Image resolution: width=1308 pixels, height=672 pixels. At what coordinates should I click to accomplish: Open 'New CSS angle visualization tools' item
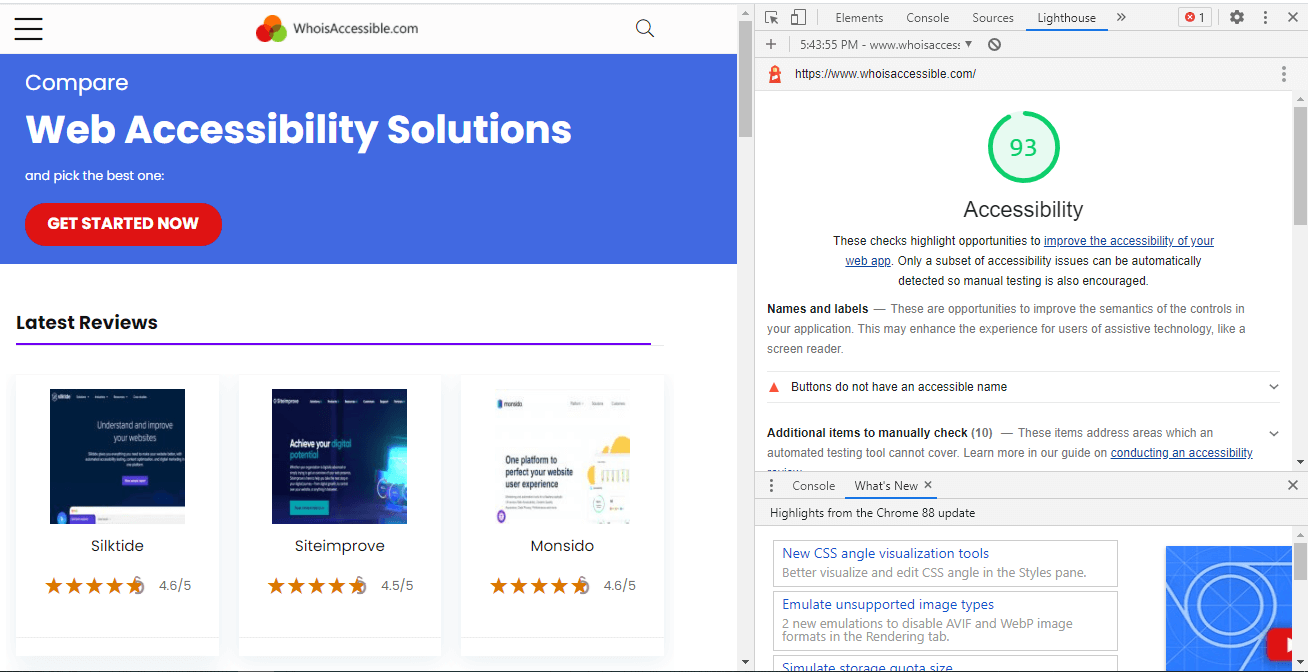click(945, 562)
